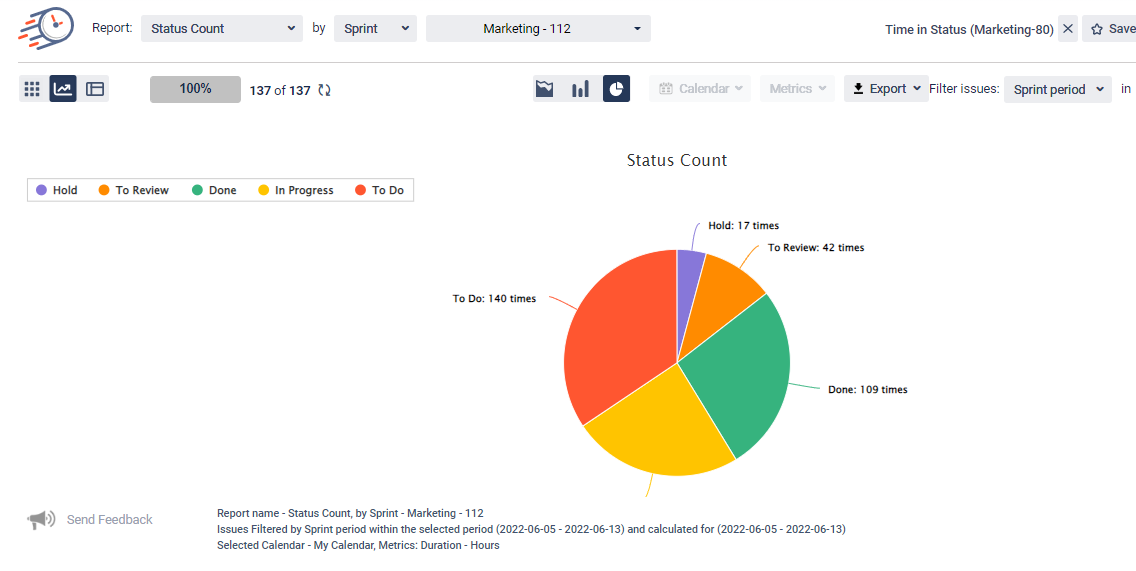
Task: Open the Export dropdown
Action: pos(886,88)
